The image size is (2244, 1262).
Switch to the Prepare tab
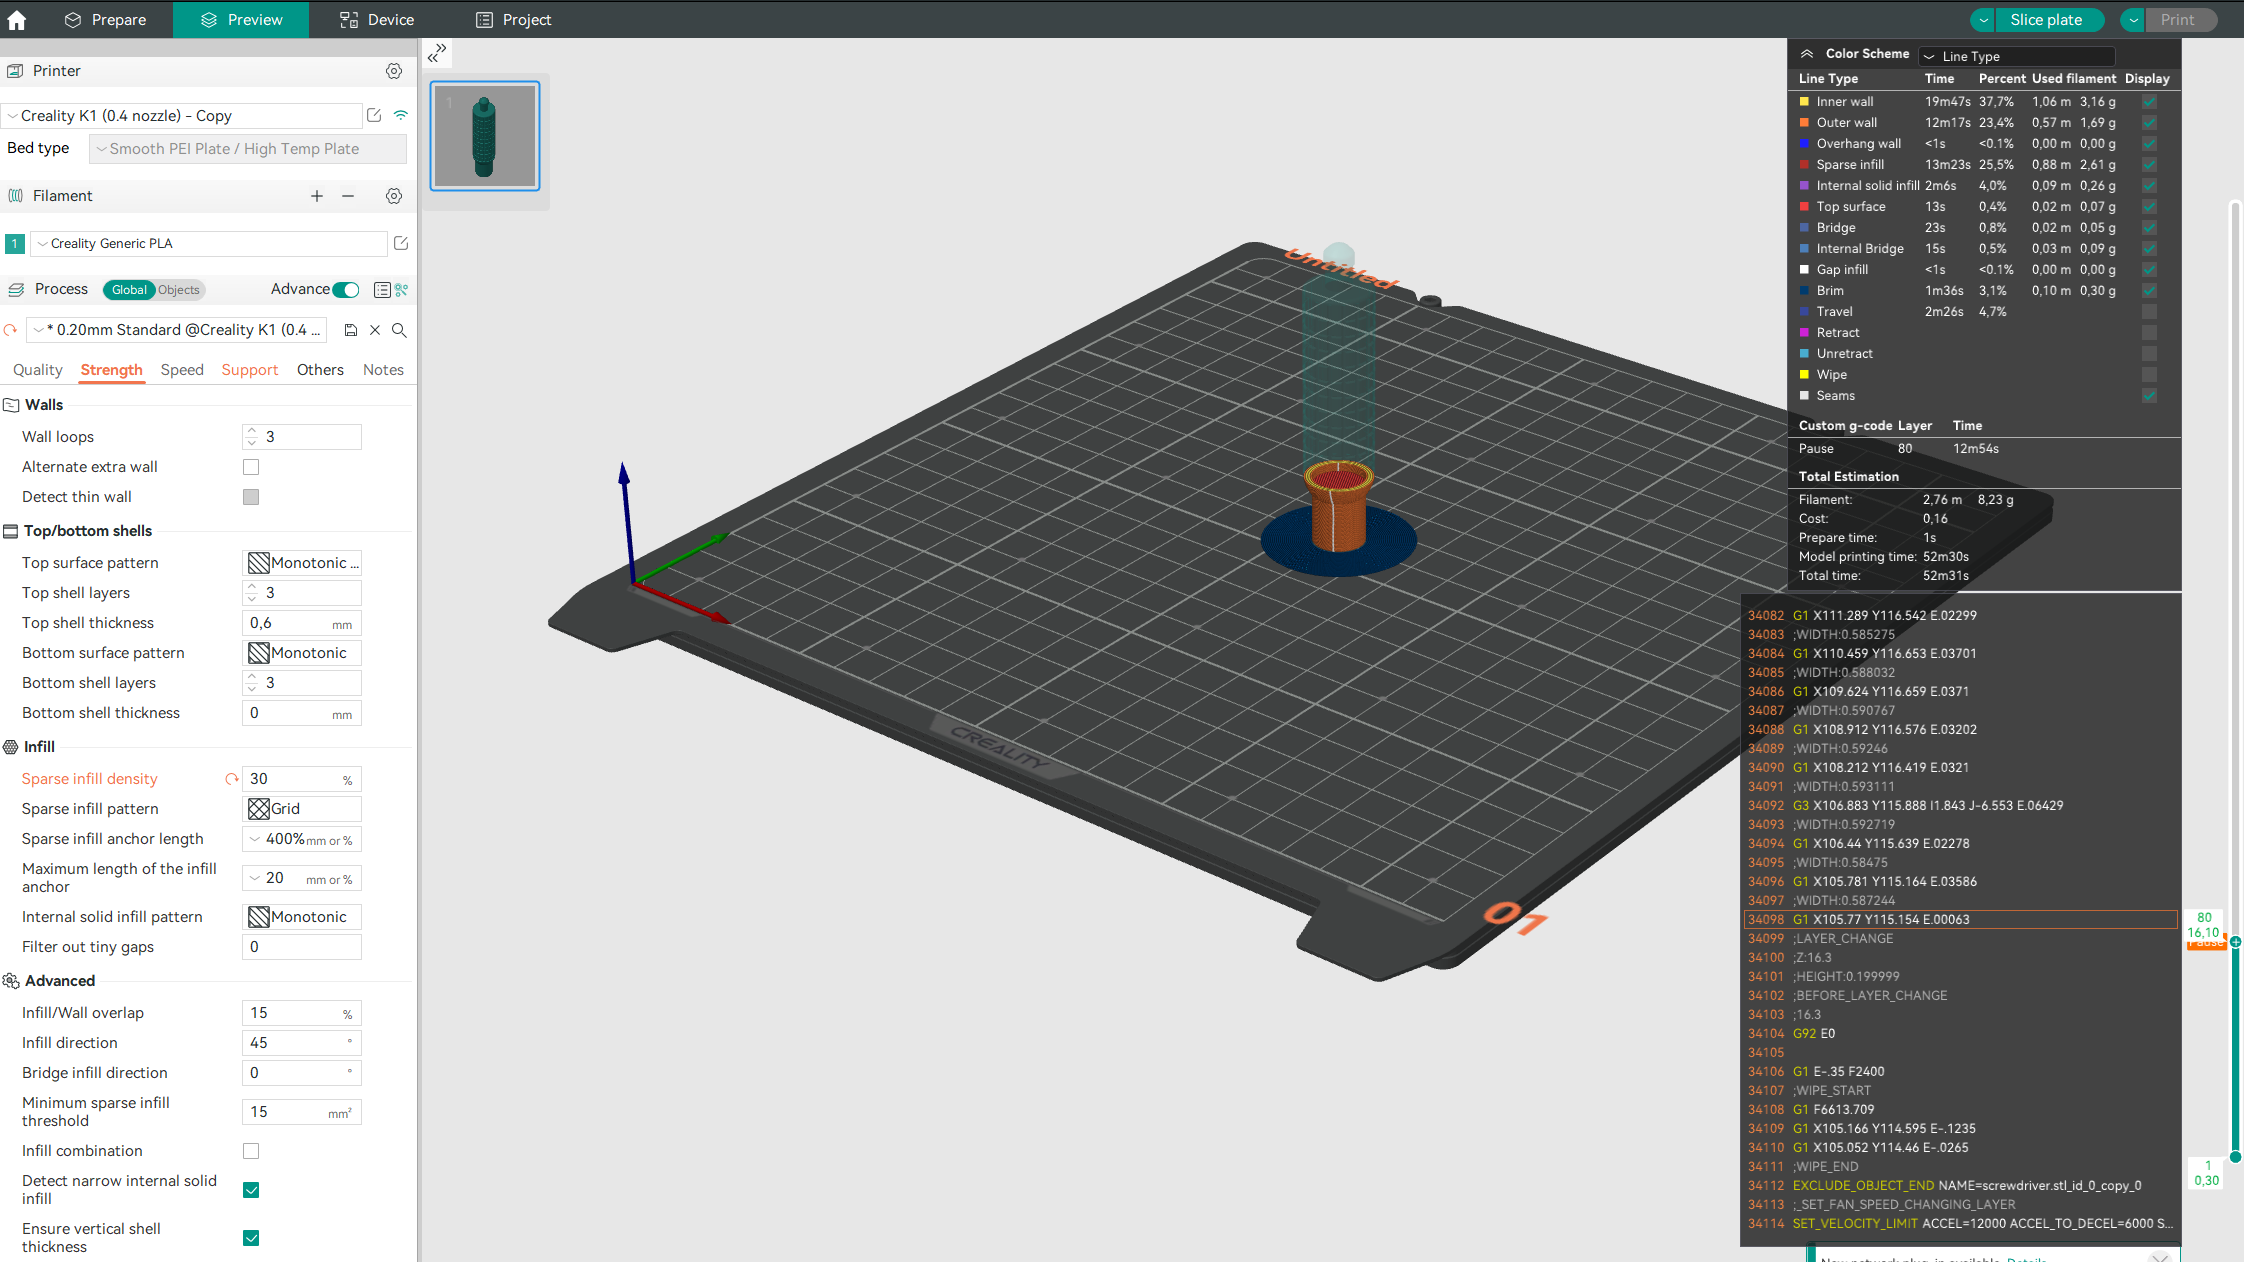point(105,20)
